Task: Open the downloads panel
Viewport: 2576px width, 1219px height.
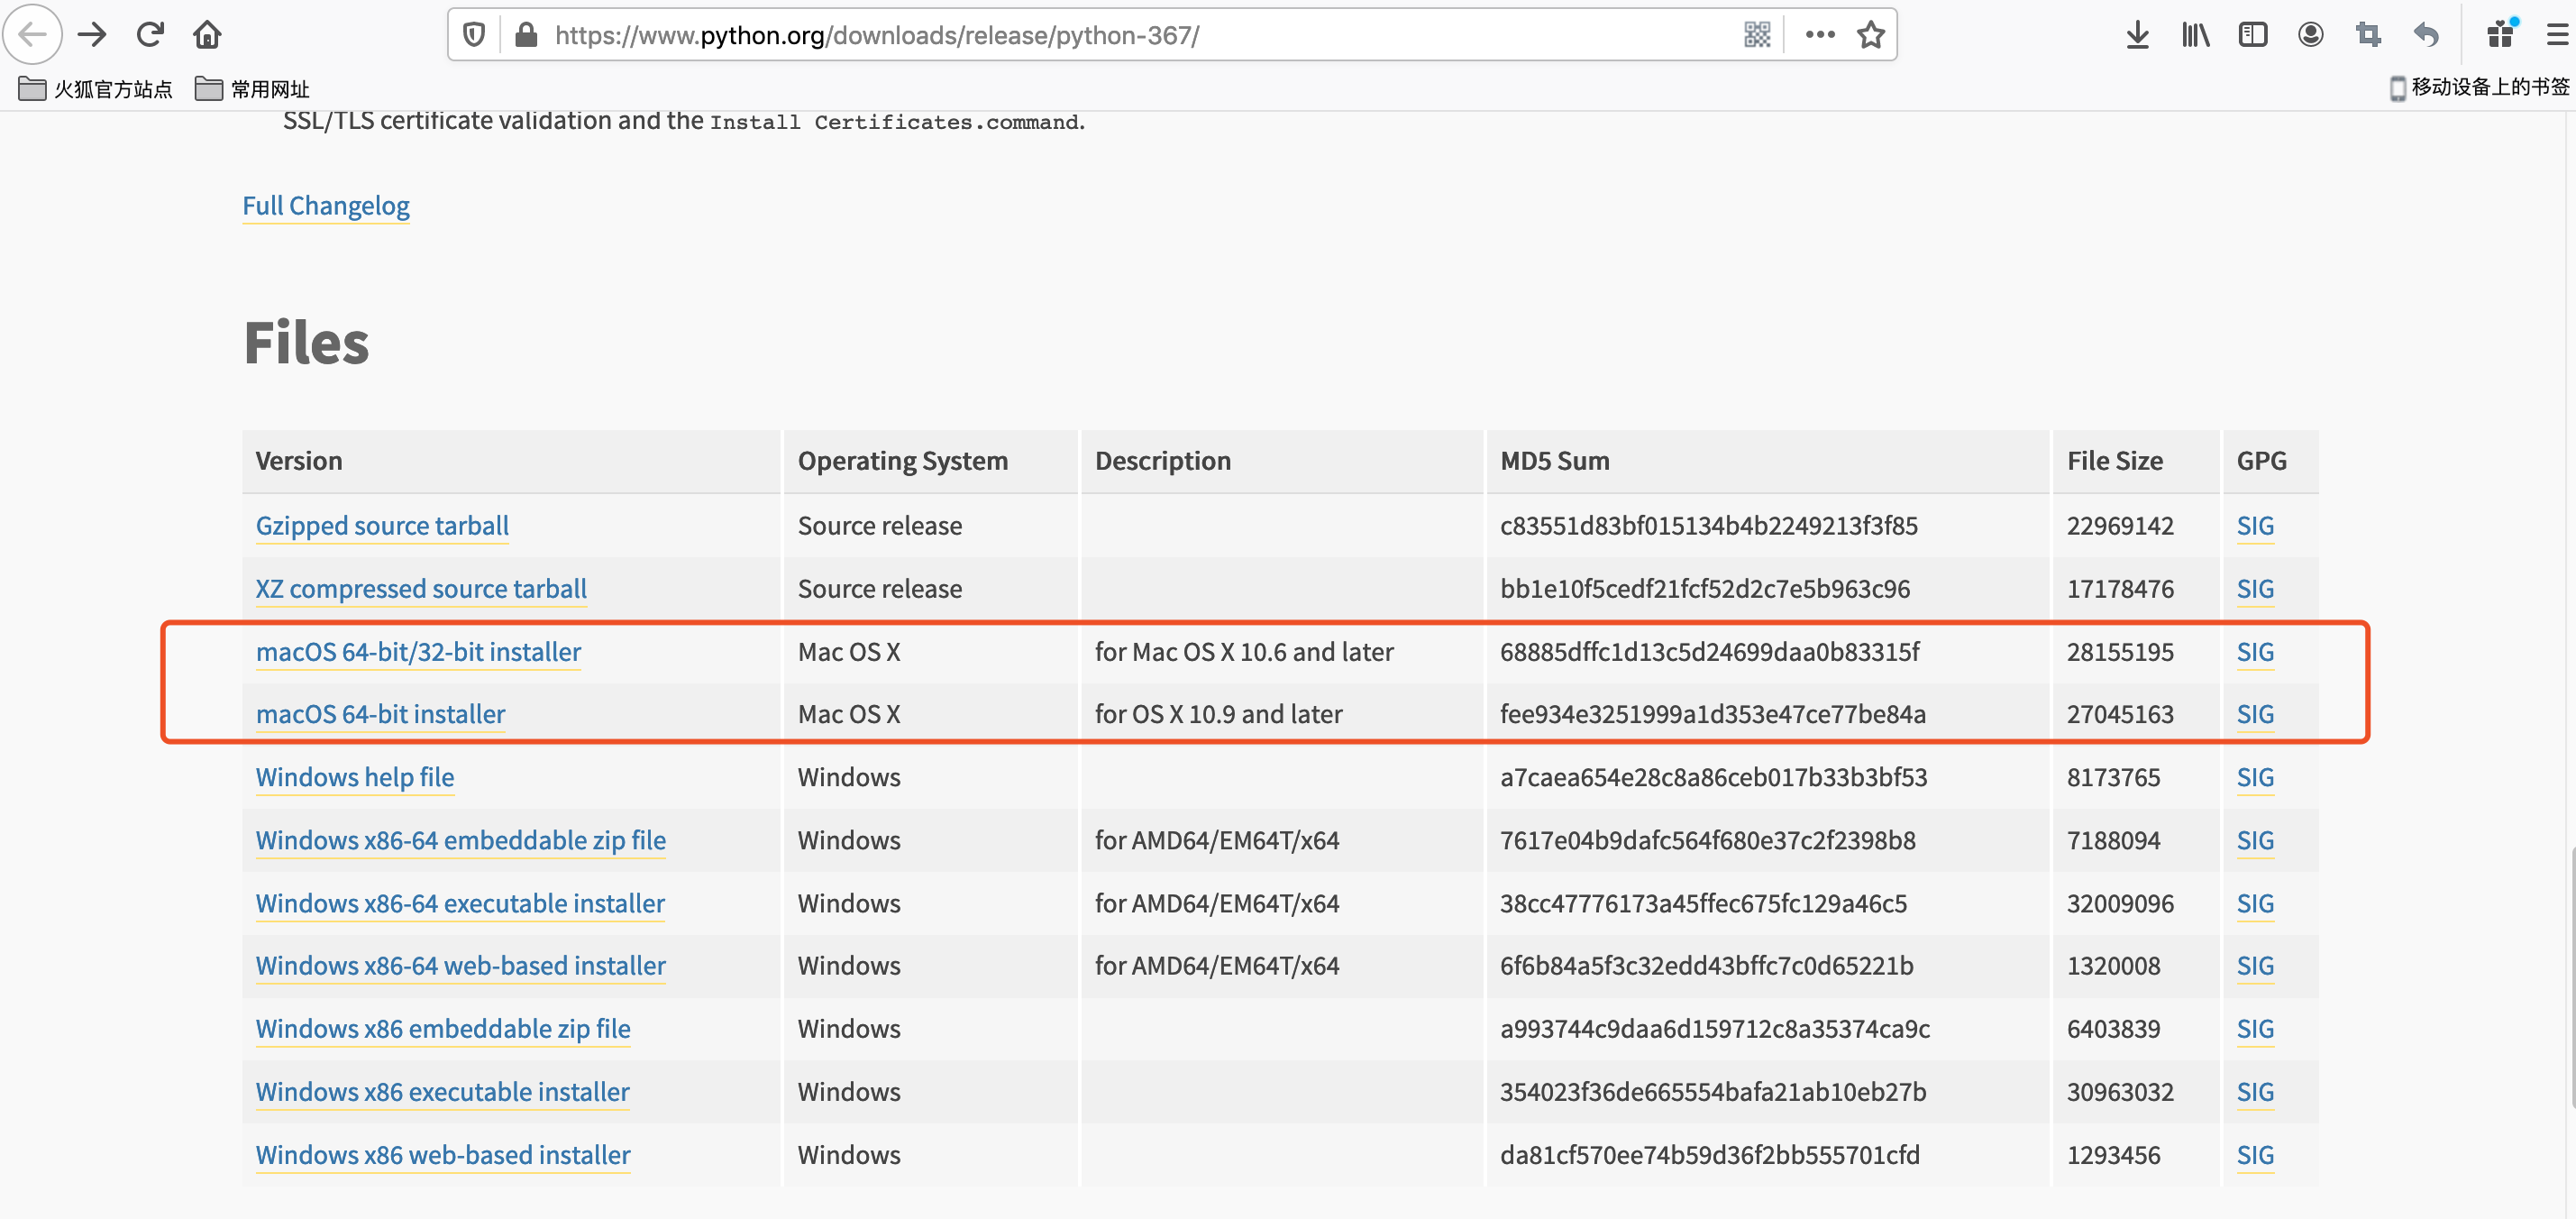Action: click(x=2137, y=35)
